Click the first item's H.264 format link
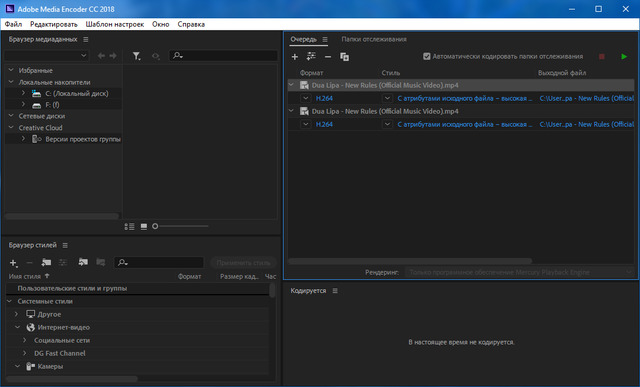Viewport: 640px width, 387px height. tap(324, 98)
